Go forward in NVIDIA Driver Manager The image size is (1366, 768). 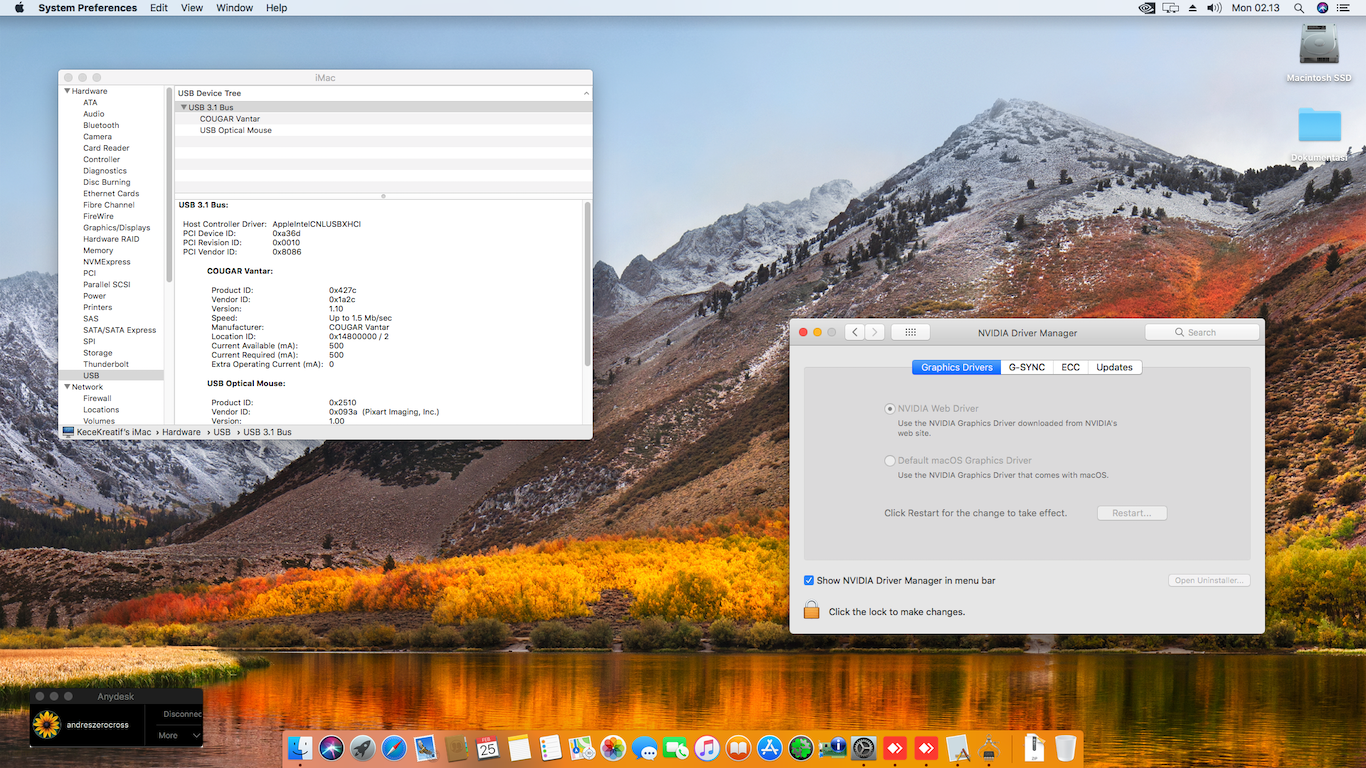[875, 332]
